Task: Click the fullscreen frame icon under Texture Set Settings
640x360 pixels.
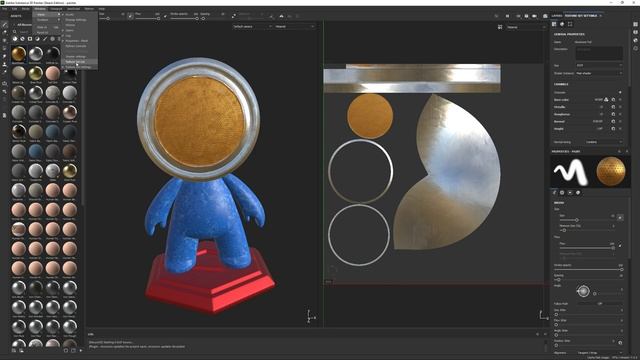Action: point(570,24)
